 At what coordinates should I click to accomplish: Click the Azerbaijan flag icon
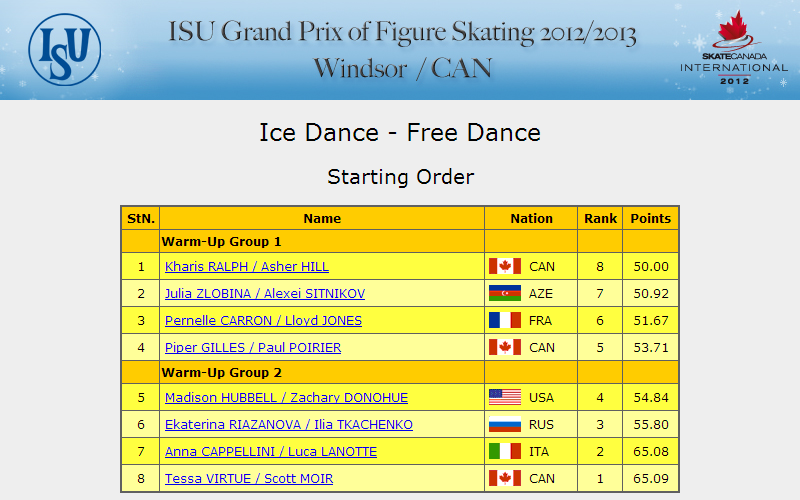click(x=505, y=293)
